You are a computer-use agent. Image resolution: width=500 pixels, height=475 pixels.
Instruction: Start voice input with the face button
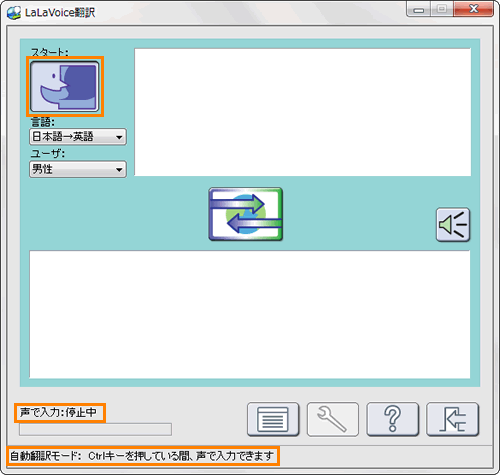pos(65,86)
